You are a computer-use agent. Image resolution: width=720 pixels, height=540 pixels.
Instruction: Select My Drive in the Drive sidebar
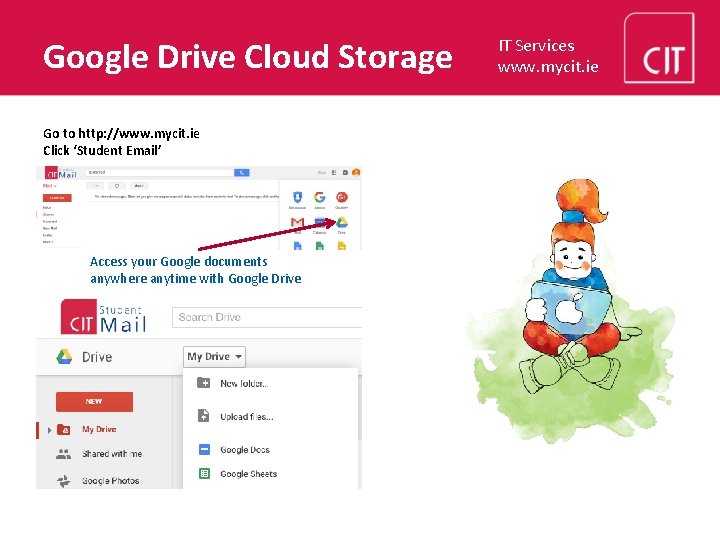tap(99, 429)
